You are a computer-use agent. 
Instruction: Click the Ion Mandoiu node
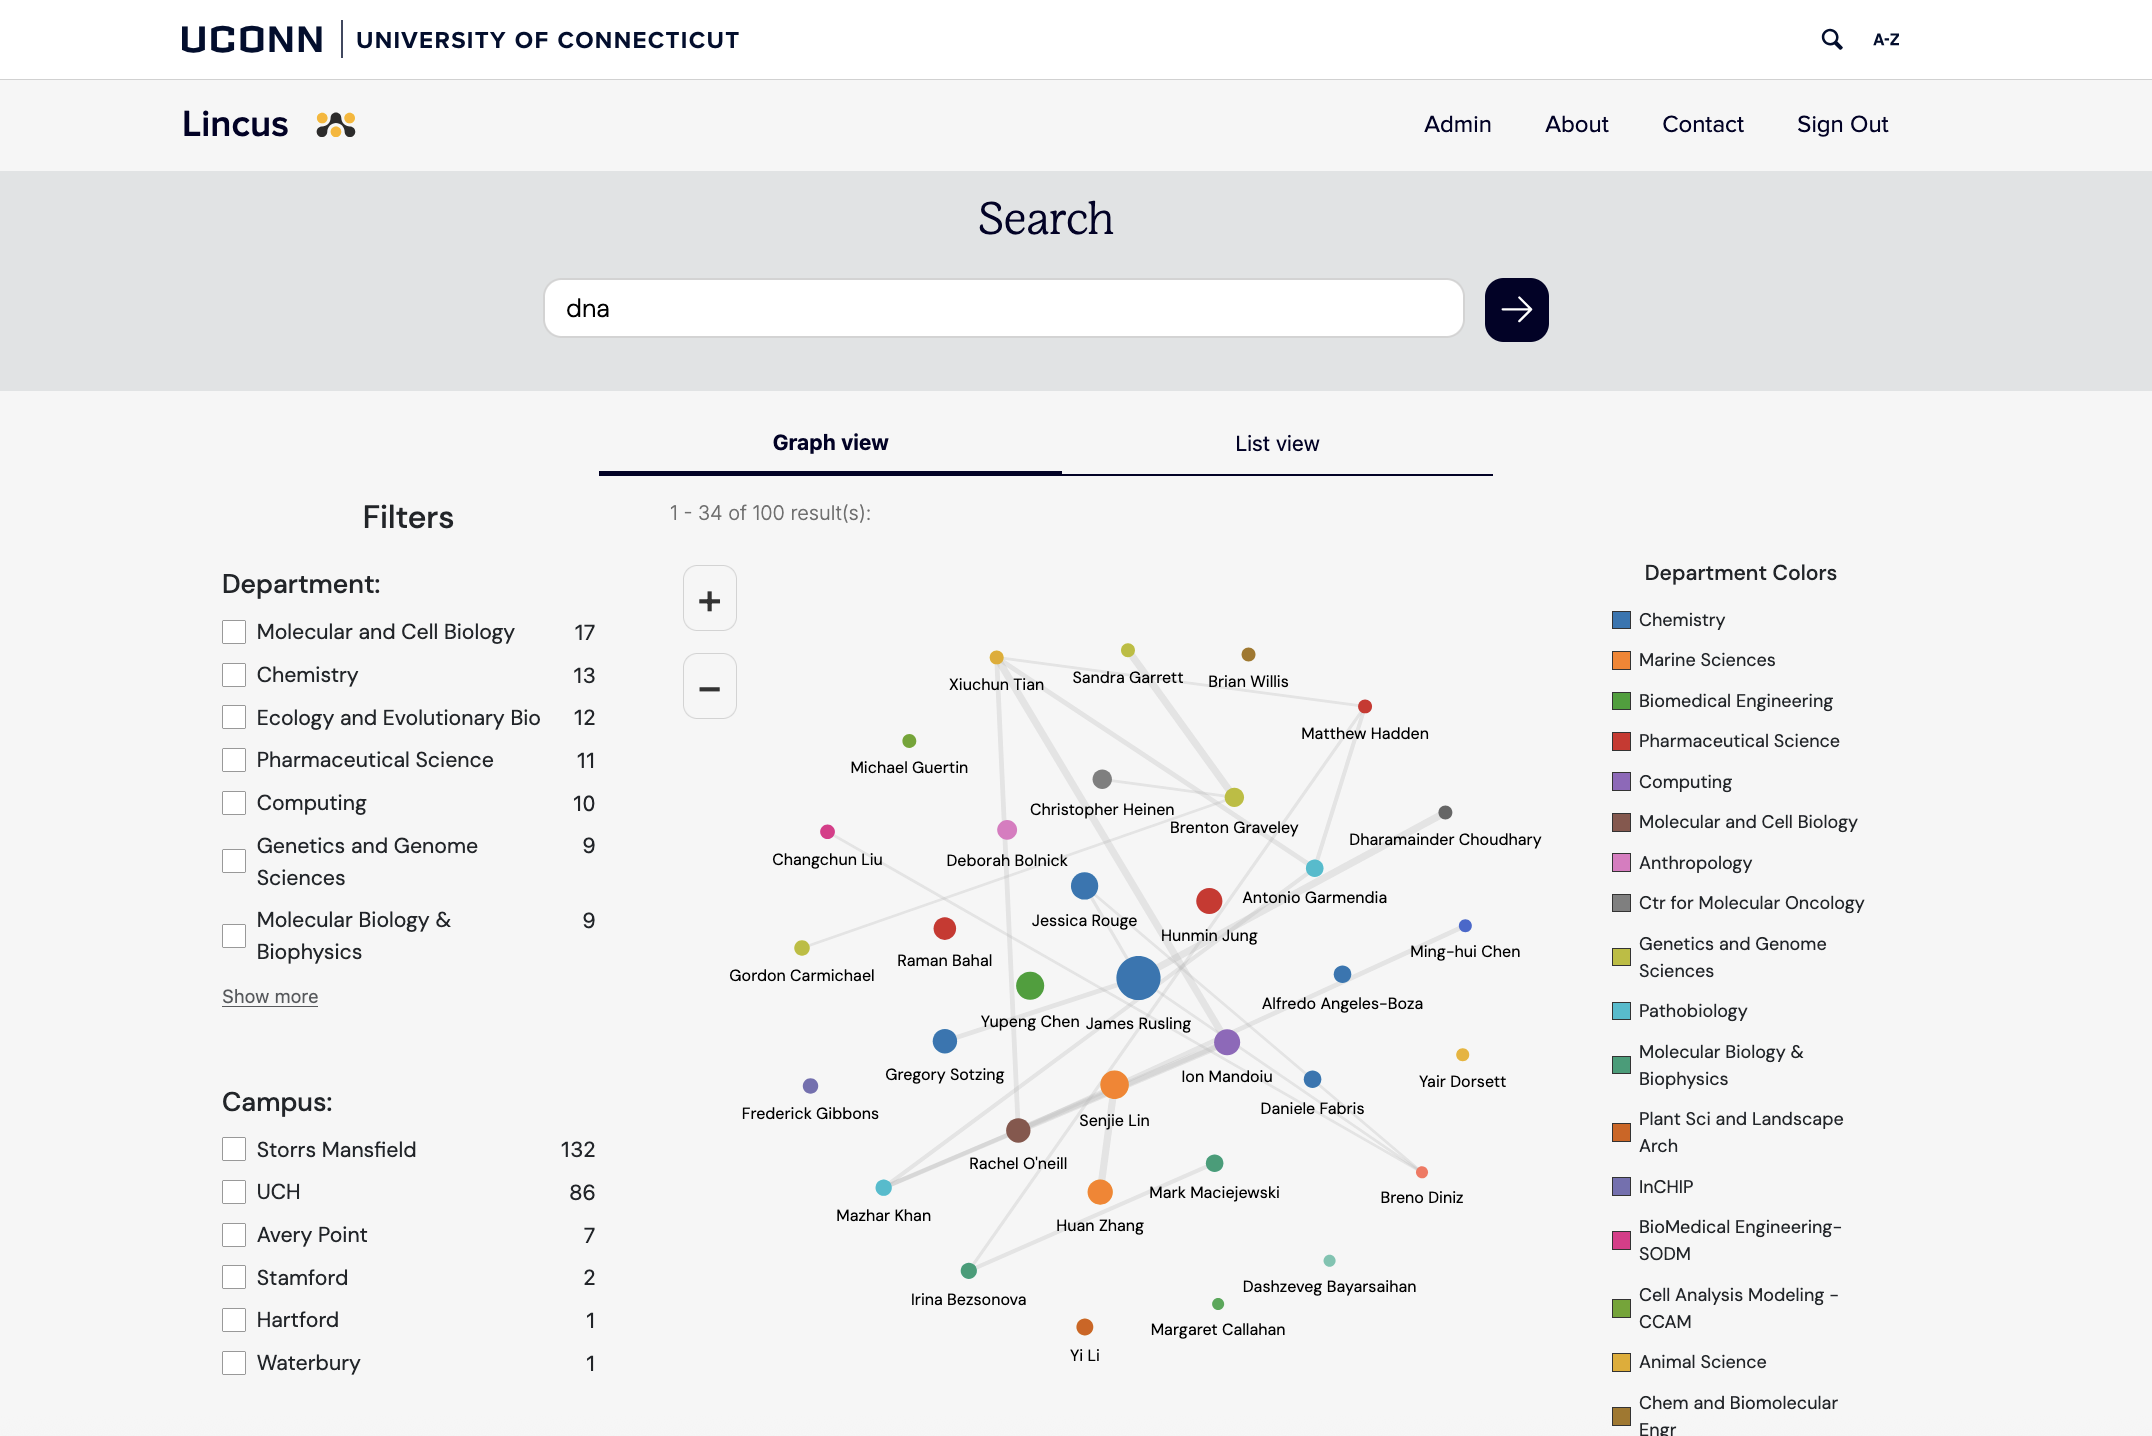click(1226, 1041)
